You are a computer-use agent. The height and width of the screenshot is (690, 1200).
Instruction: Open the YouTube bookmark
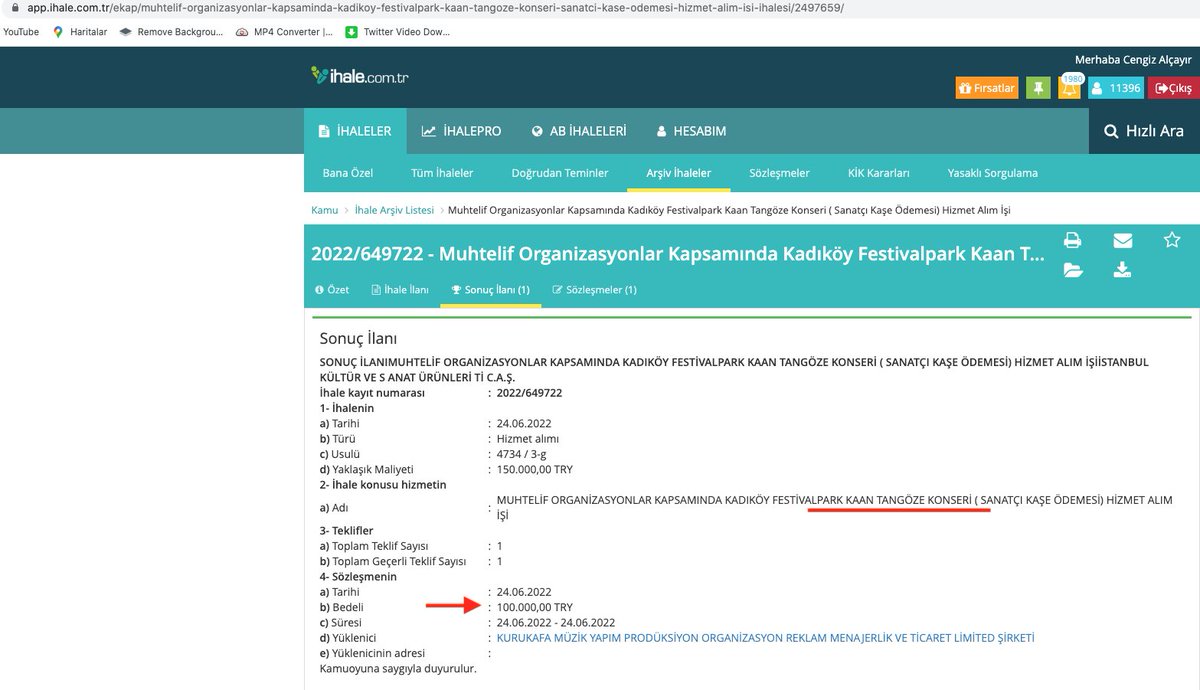click(x=21, y=32)
